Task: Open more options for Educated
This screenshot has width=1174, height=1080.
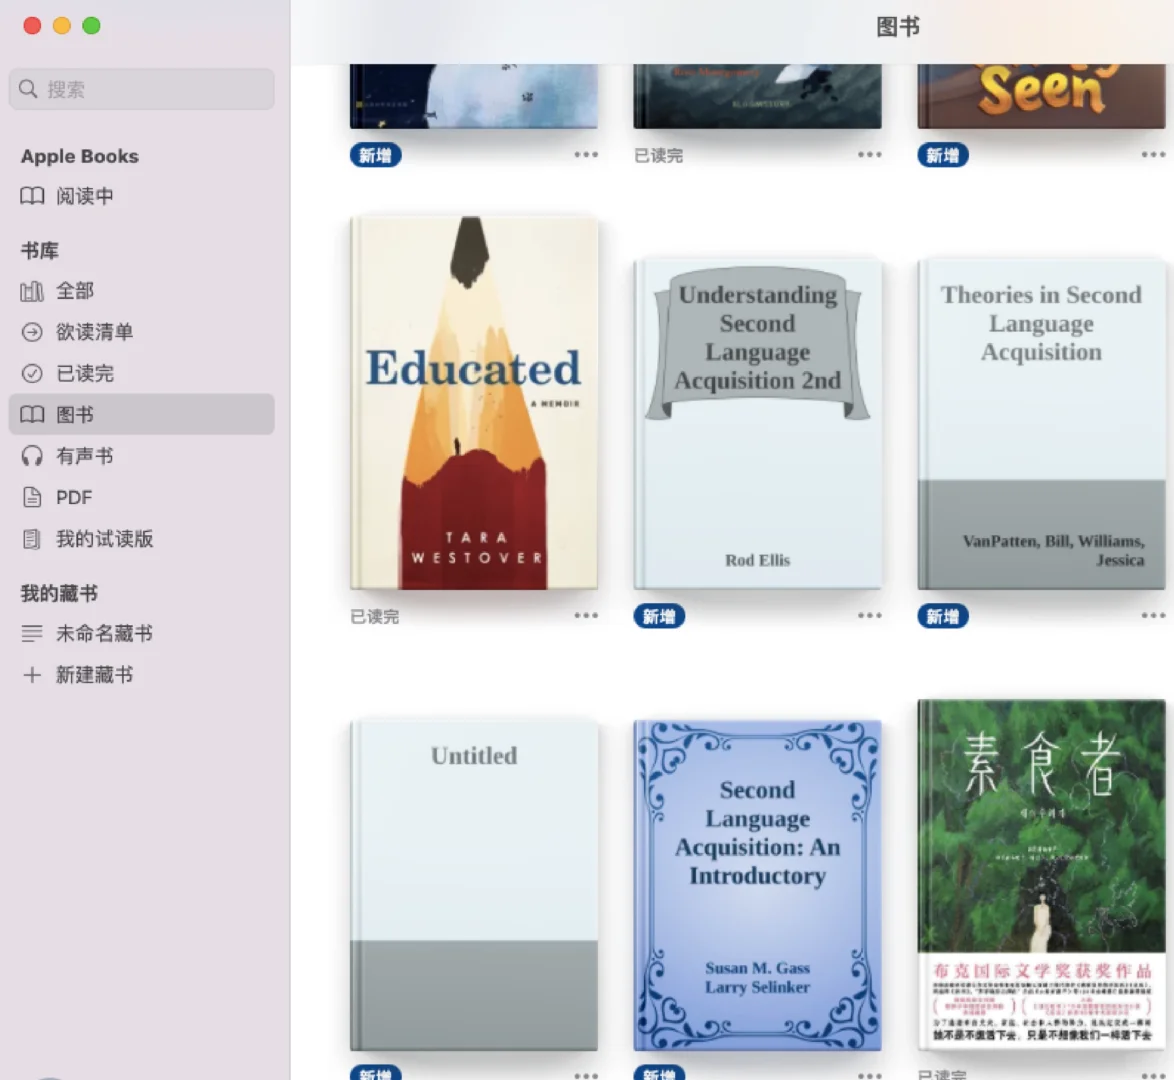Action: click(586, 616)
